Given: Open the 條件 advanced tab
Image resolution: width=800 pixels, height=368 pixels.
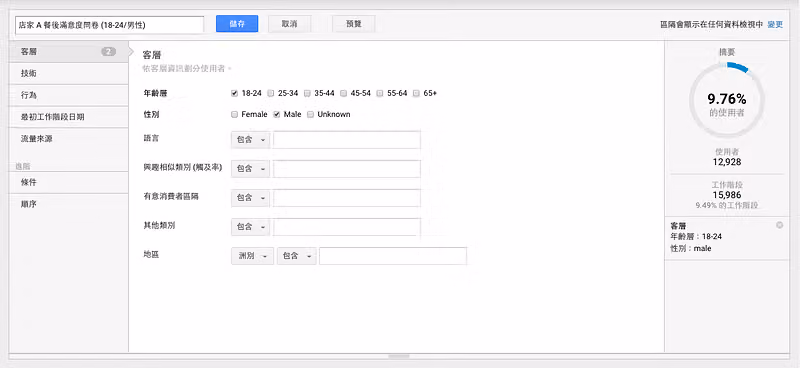Looking at the screenshot, I should coord(68,182).
